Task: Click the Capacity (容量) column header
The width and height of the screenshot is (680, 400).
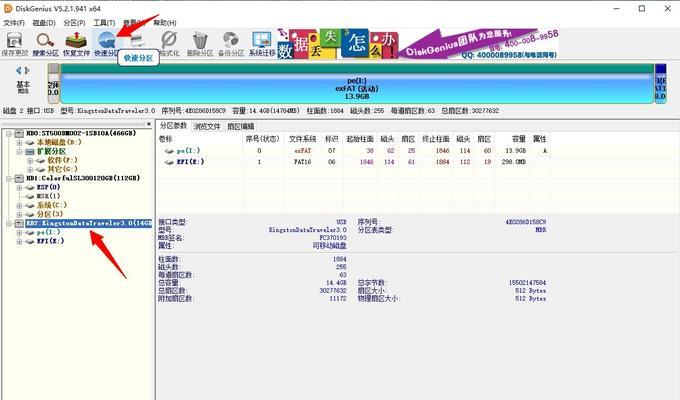Action: [519, 139]
